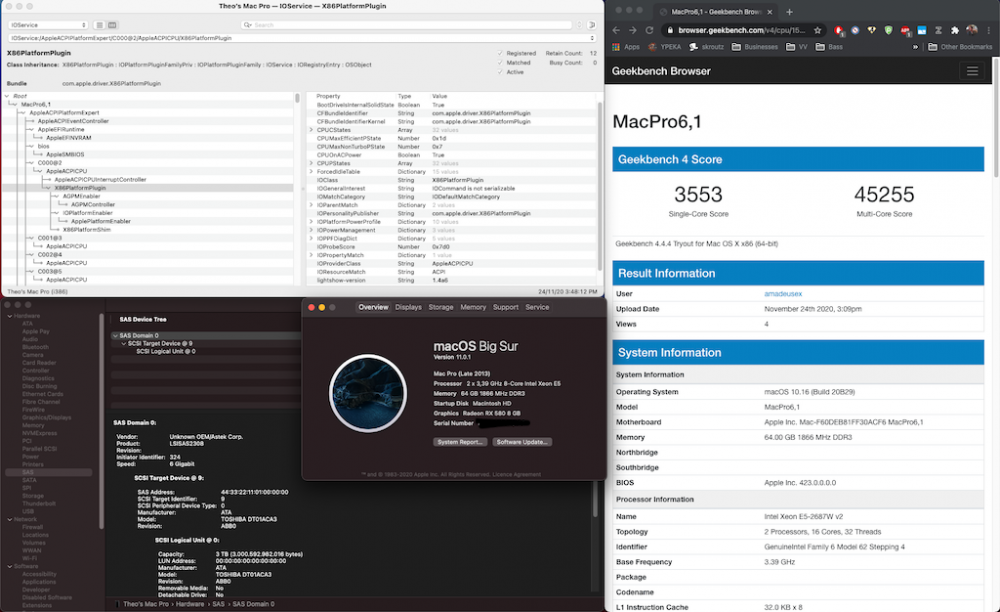Collapse the Root tree node
The image size is (1000, 612).
(x=6, y=96)
